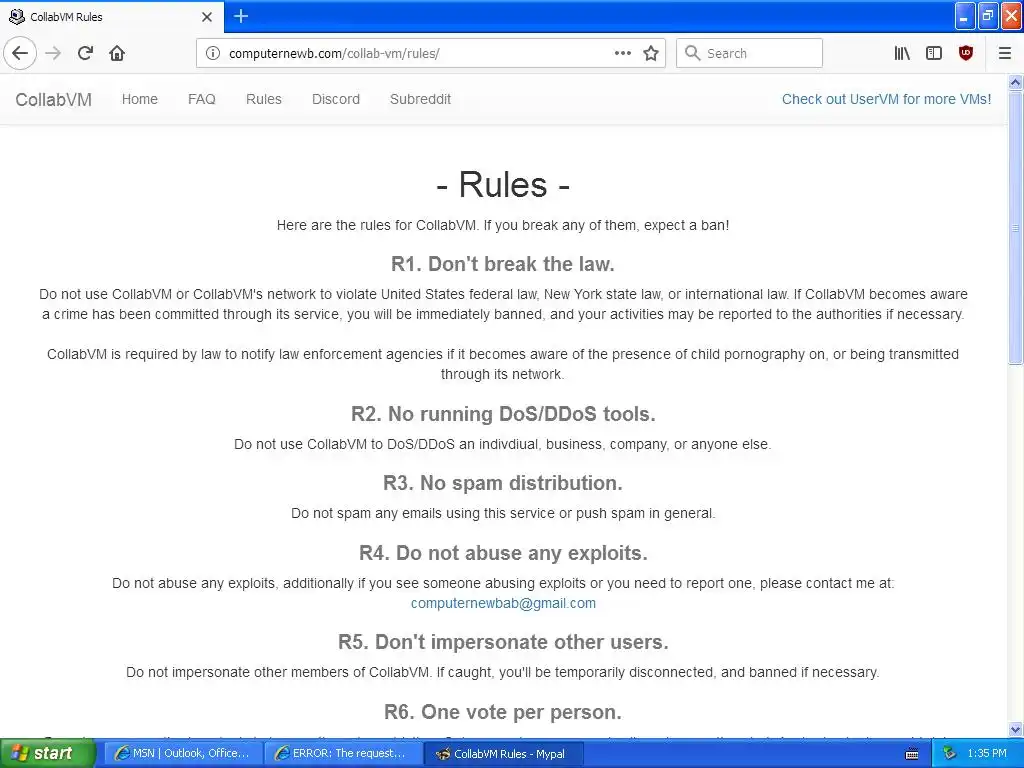Open the Windows Start menu
The width and height of the screenshot is (1024, 768).
coord(46,753)
